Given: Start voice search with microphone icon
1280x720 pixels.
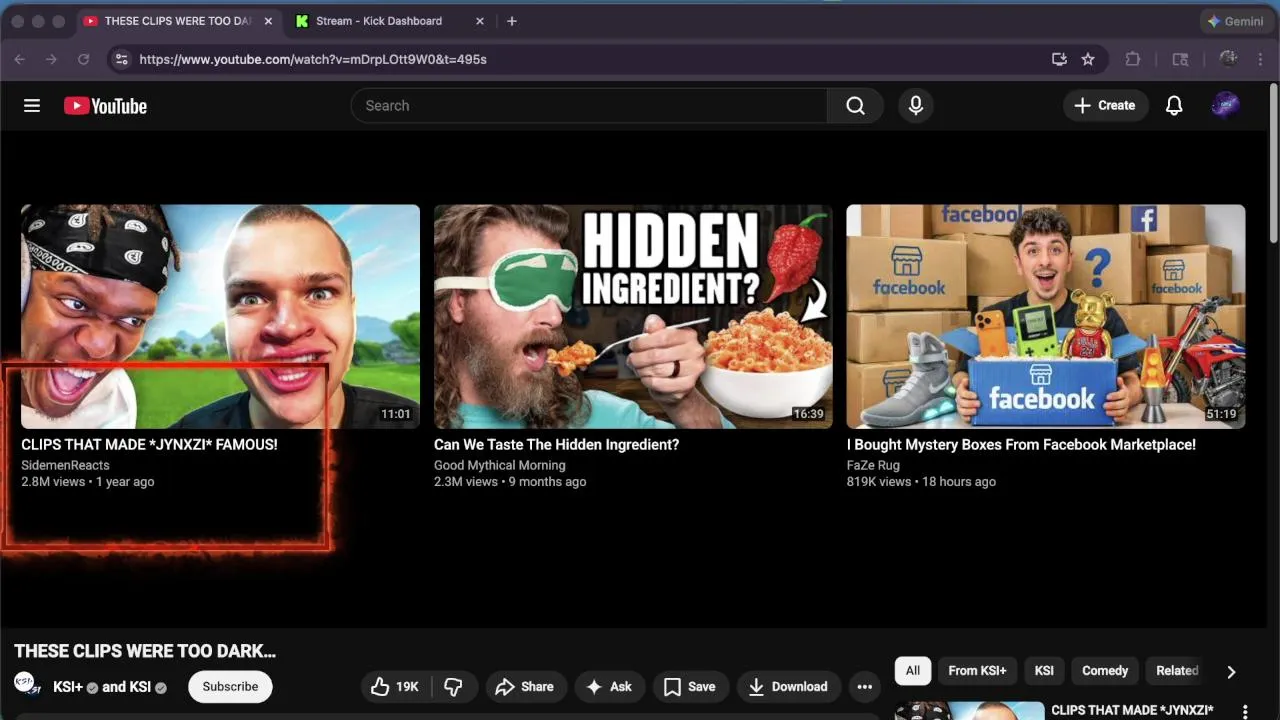Looking at the screenshot, I should tap(915, 105).
